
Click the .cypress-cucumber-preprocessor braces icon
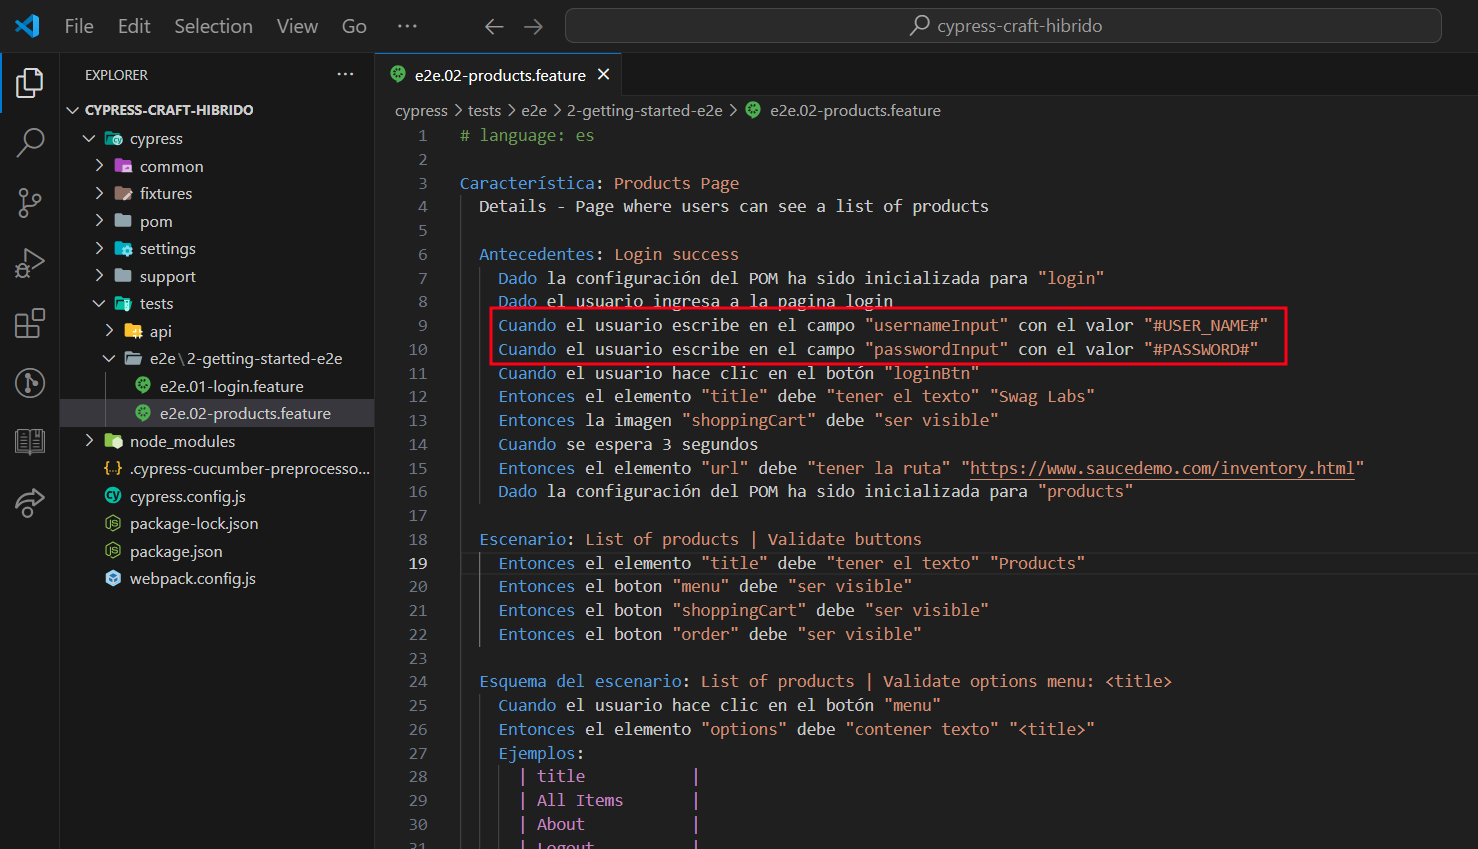point(113,468)
